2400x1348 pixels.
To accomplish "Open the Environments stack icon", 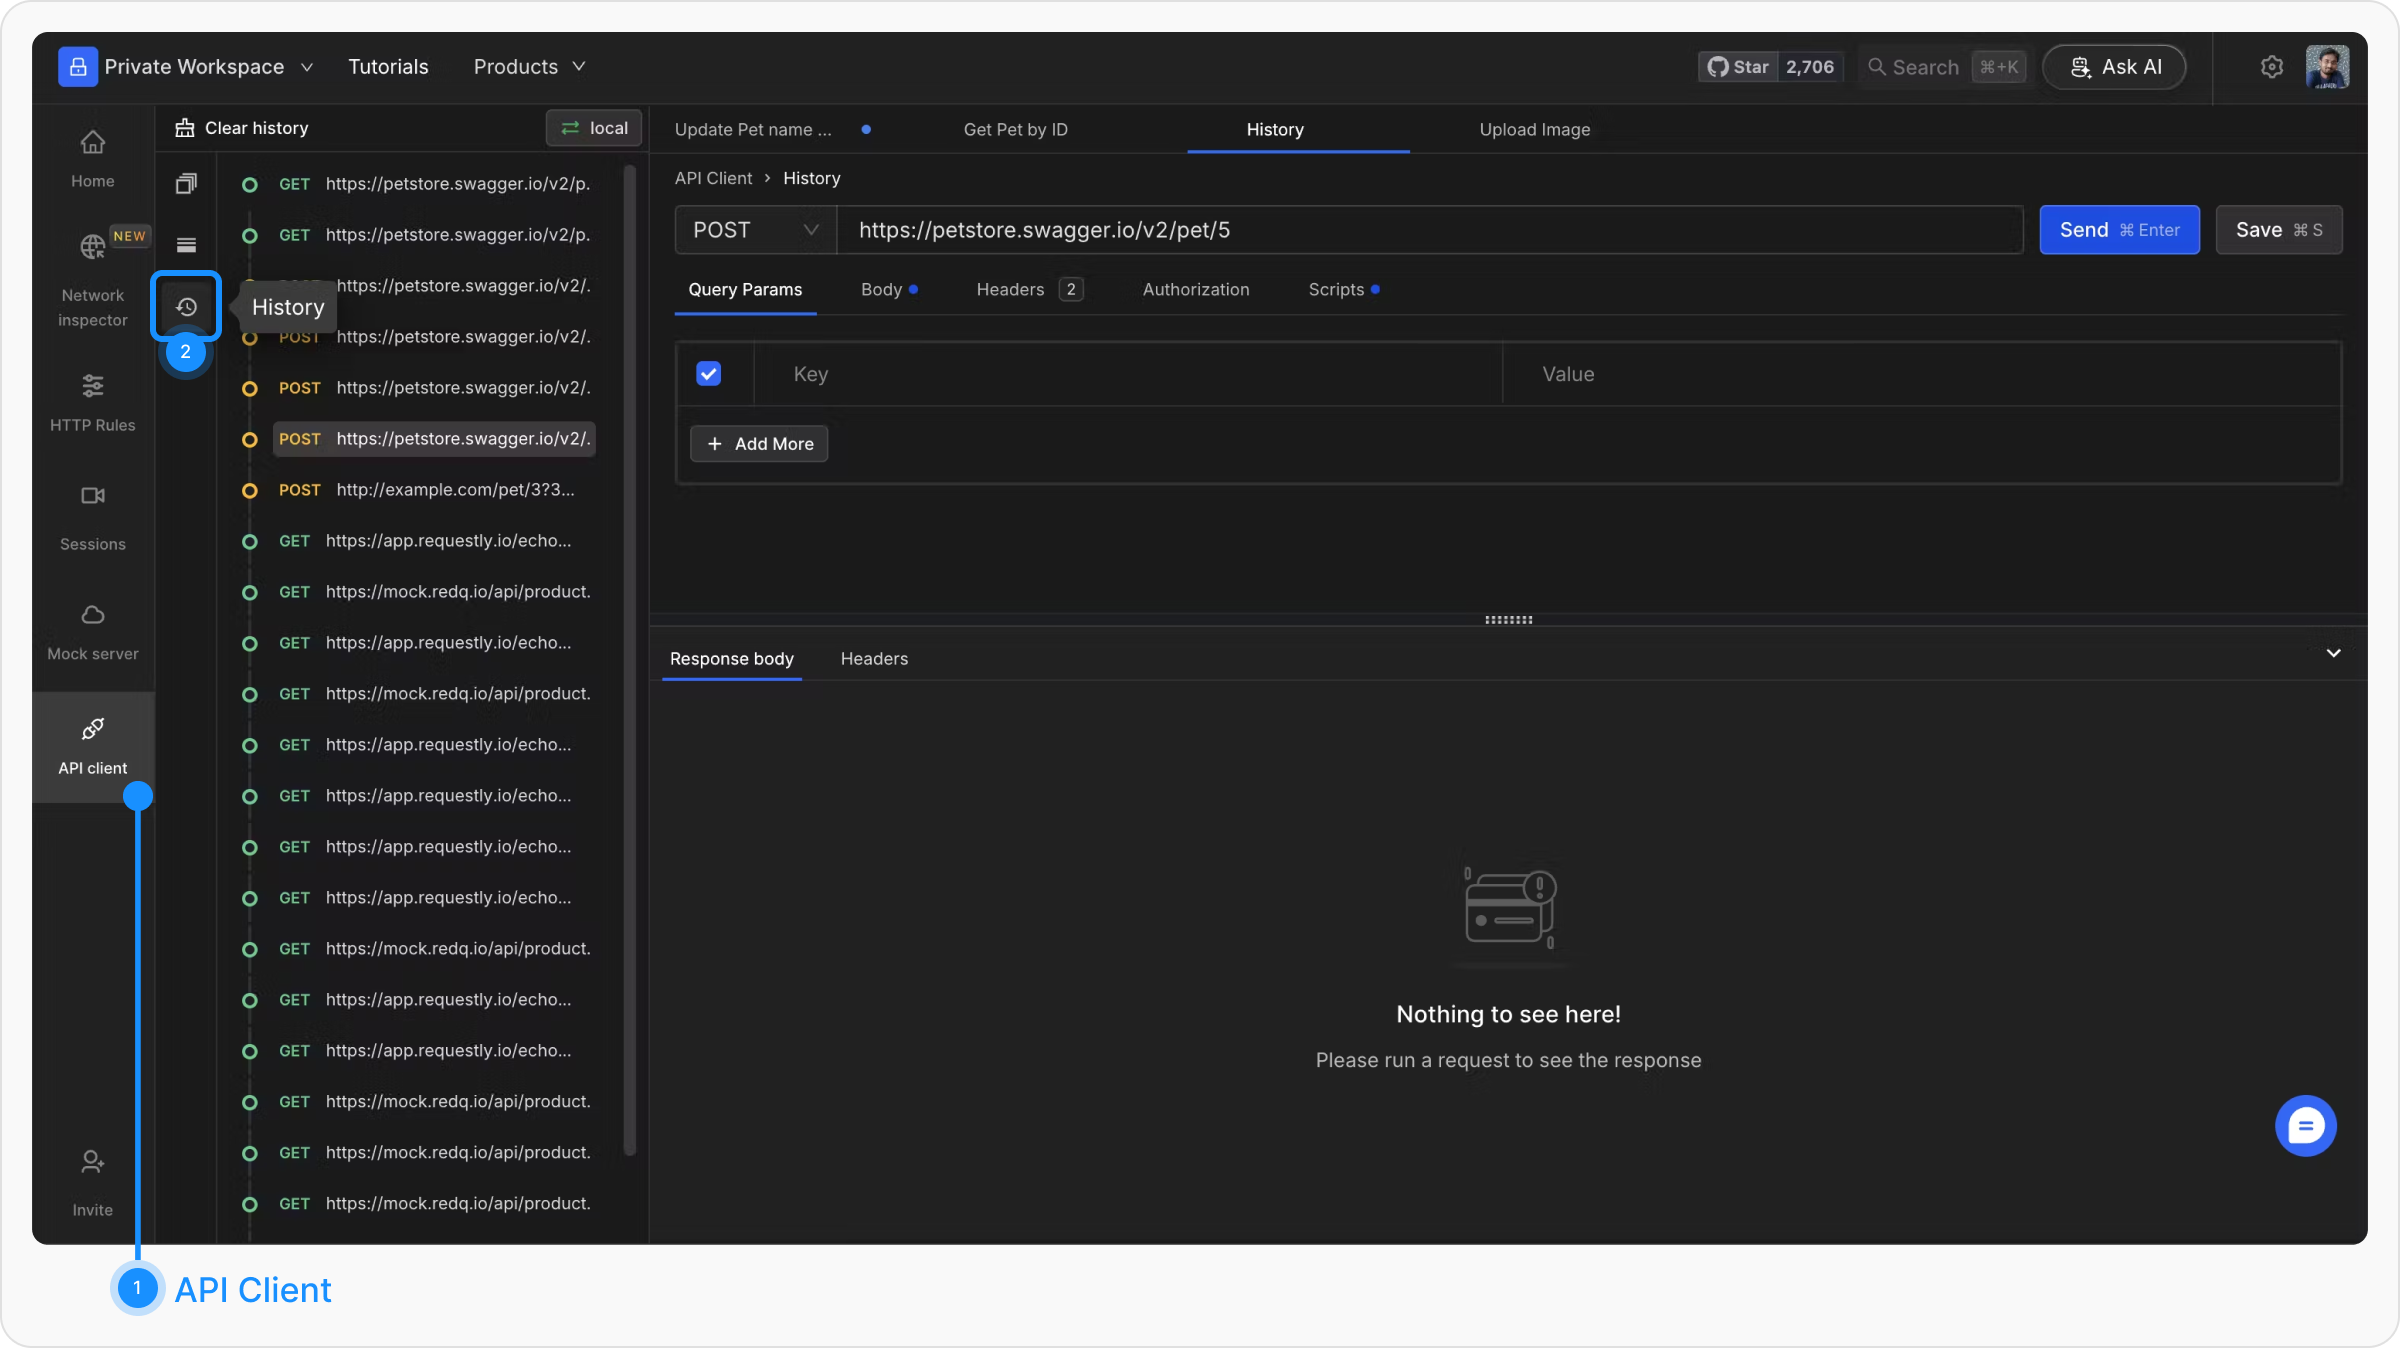I will (x=186, y=245).
